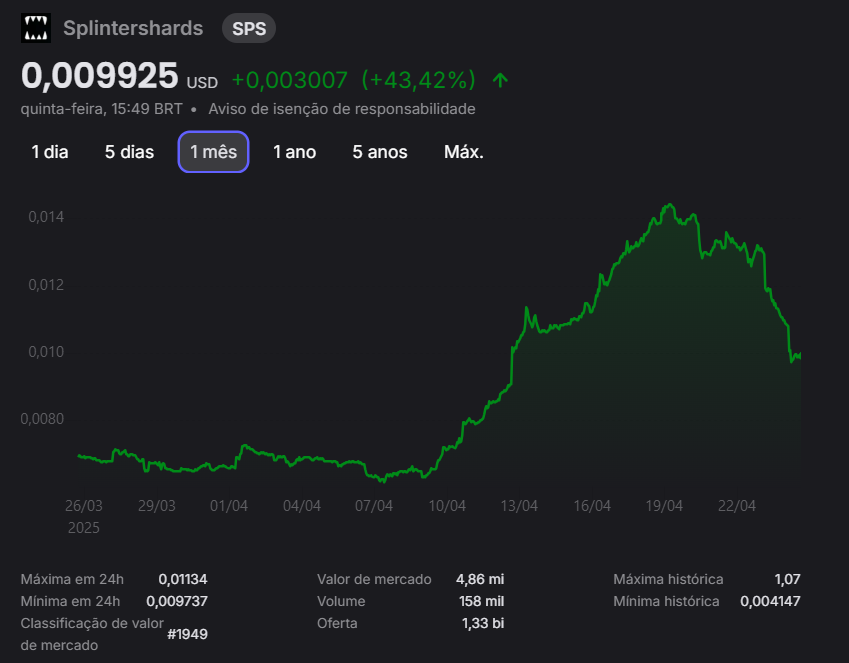The image size is (849, 663).
Task: Click the 0,014 y-axis label
Action: pos(46,217)
